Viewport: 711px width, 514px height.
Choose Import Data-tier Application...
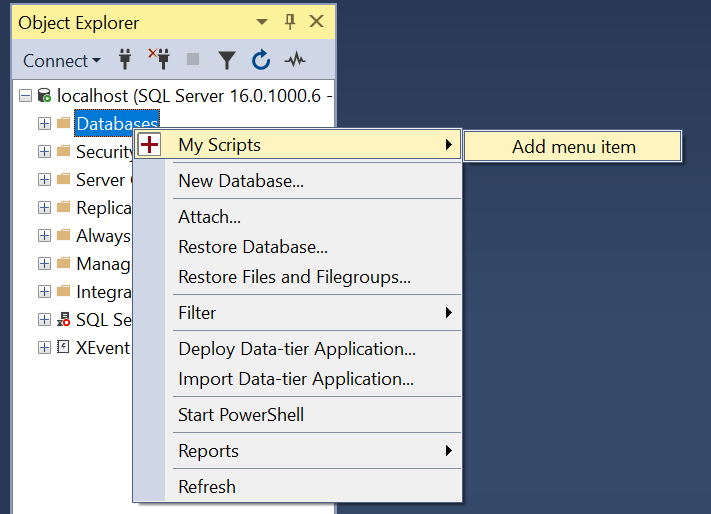298,379
